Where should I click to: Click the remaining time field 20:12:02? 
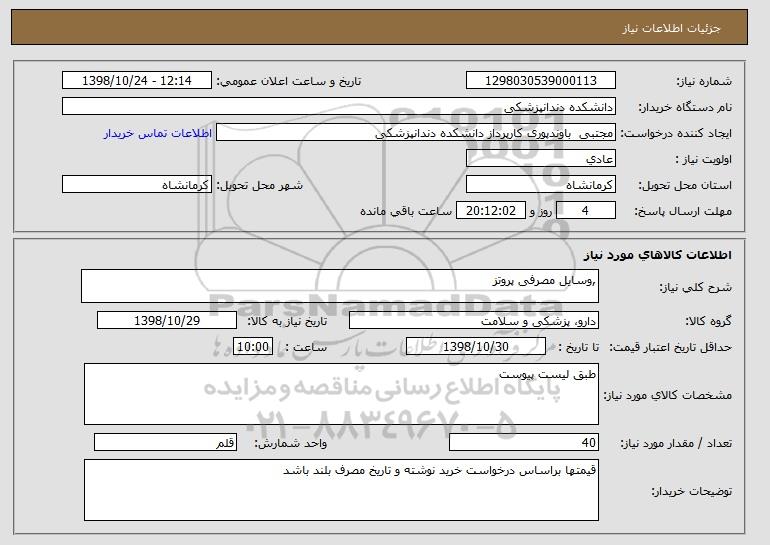(491, 211)
